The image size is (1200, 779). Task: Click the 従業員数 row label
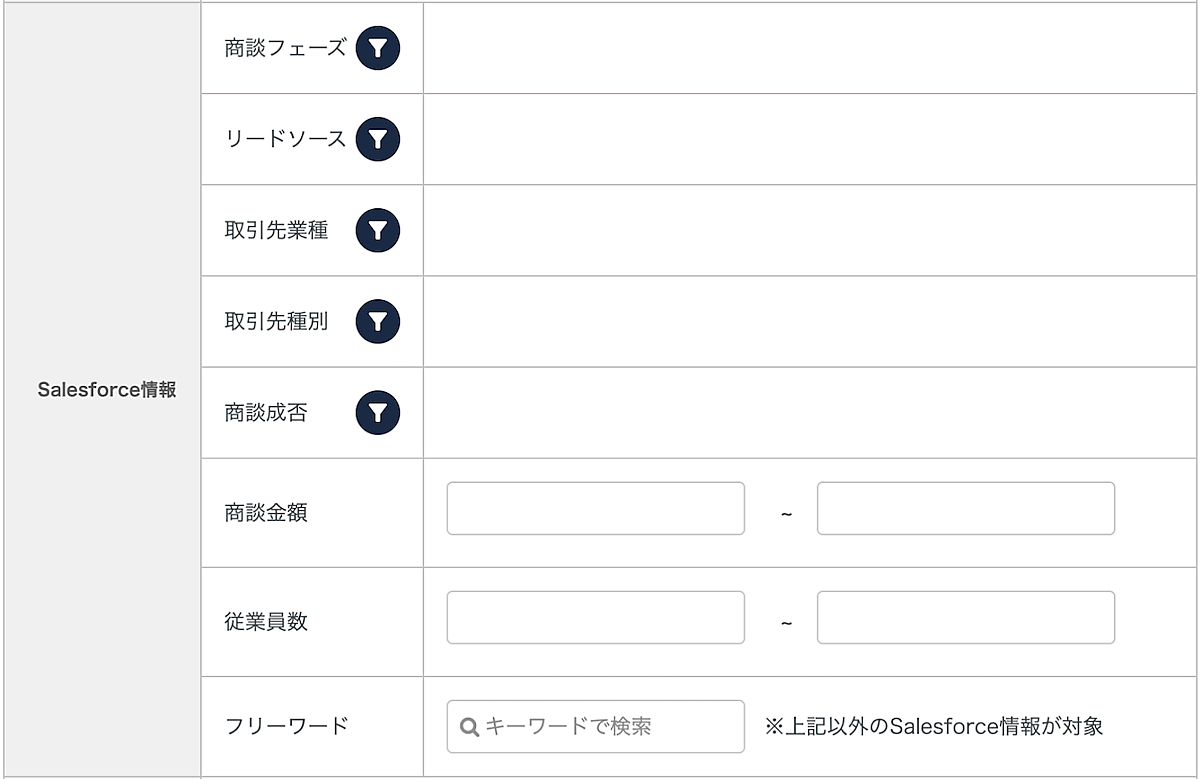[x=266, y=622]
